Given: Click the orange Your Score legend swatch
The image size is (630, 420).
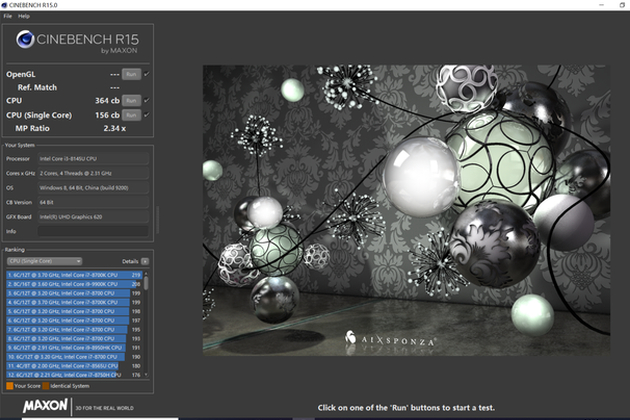Looking at the screenshot, I should pos(10,386).
